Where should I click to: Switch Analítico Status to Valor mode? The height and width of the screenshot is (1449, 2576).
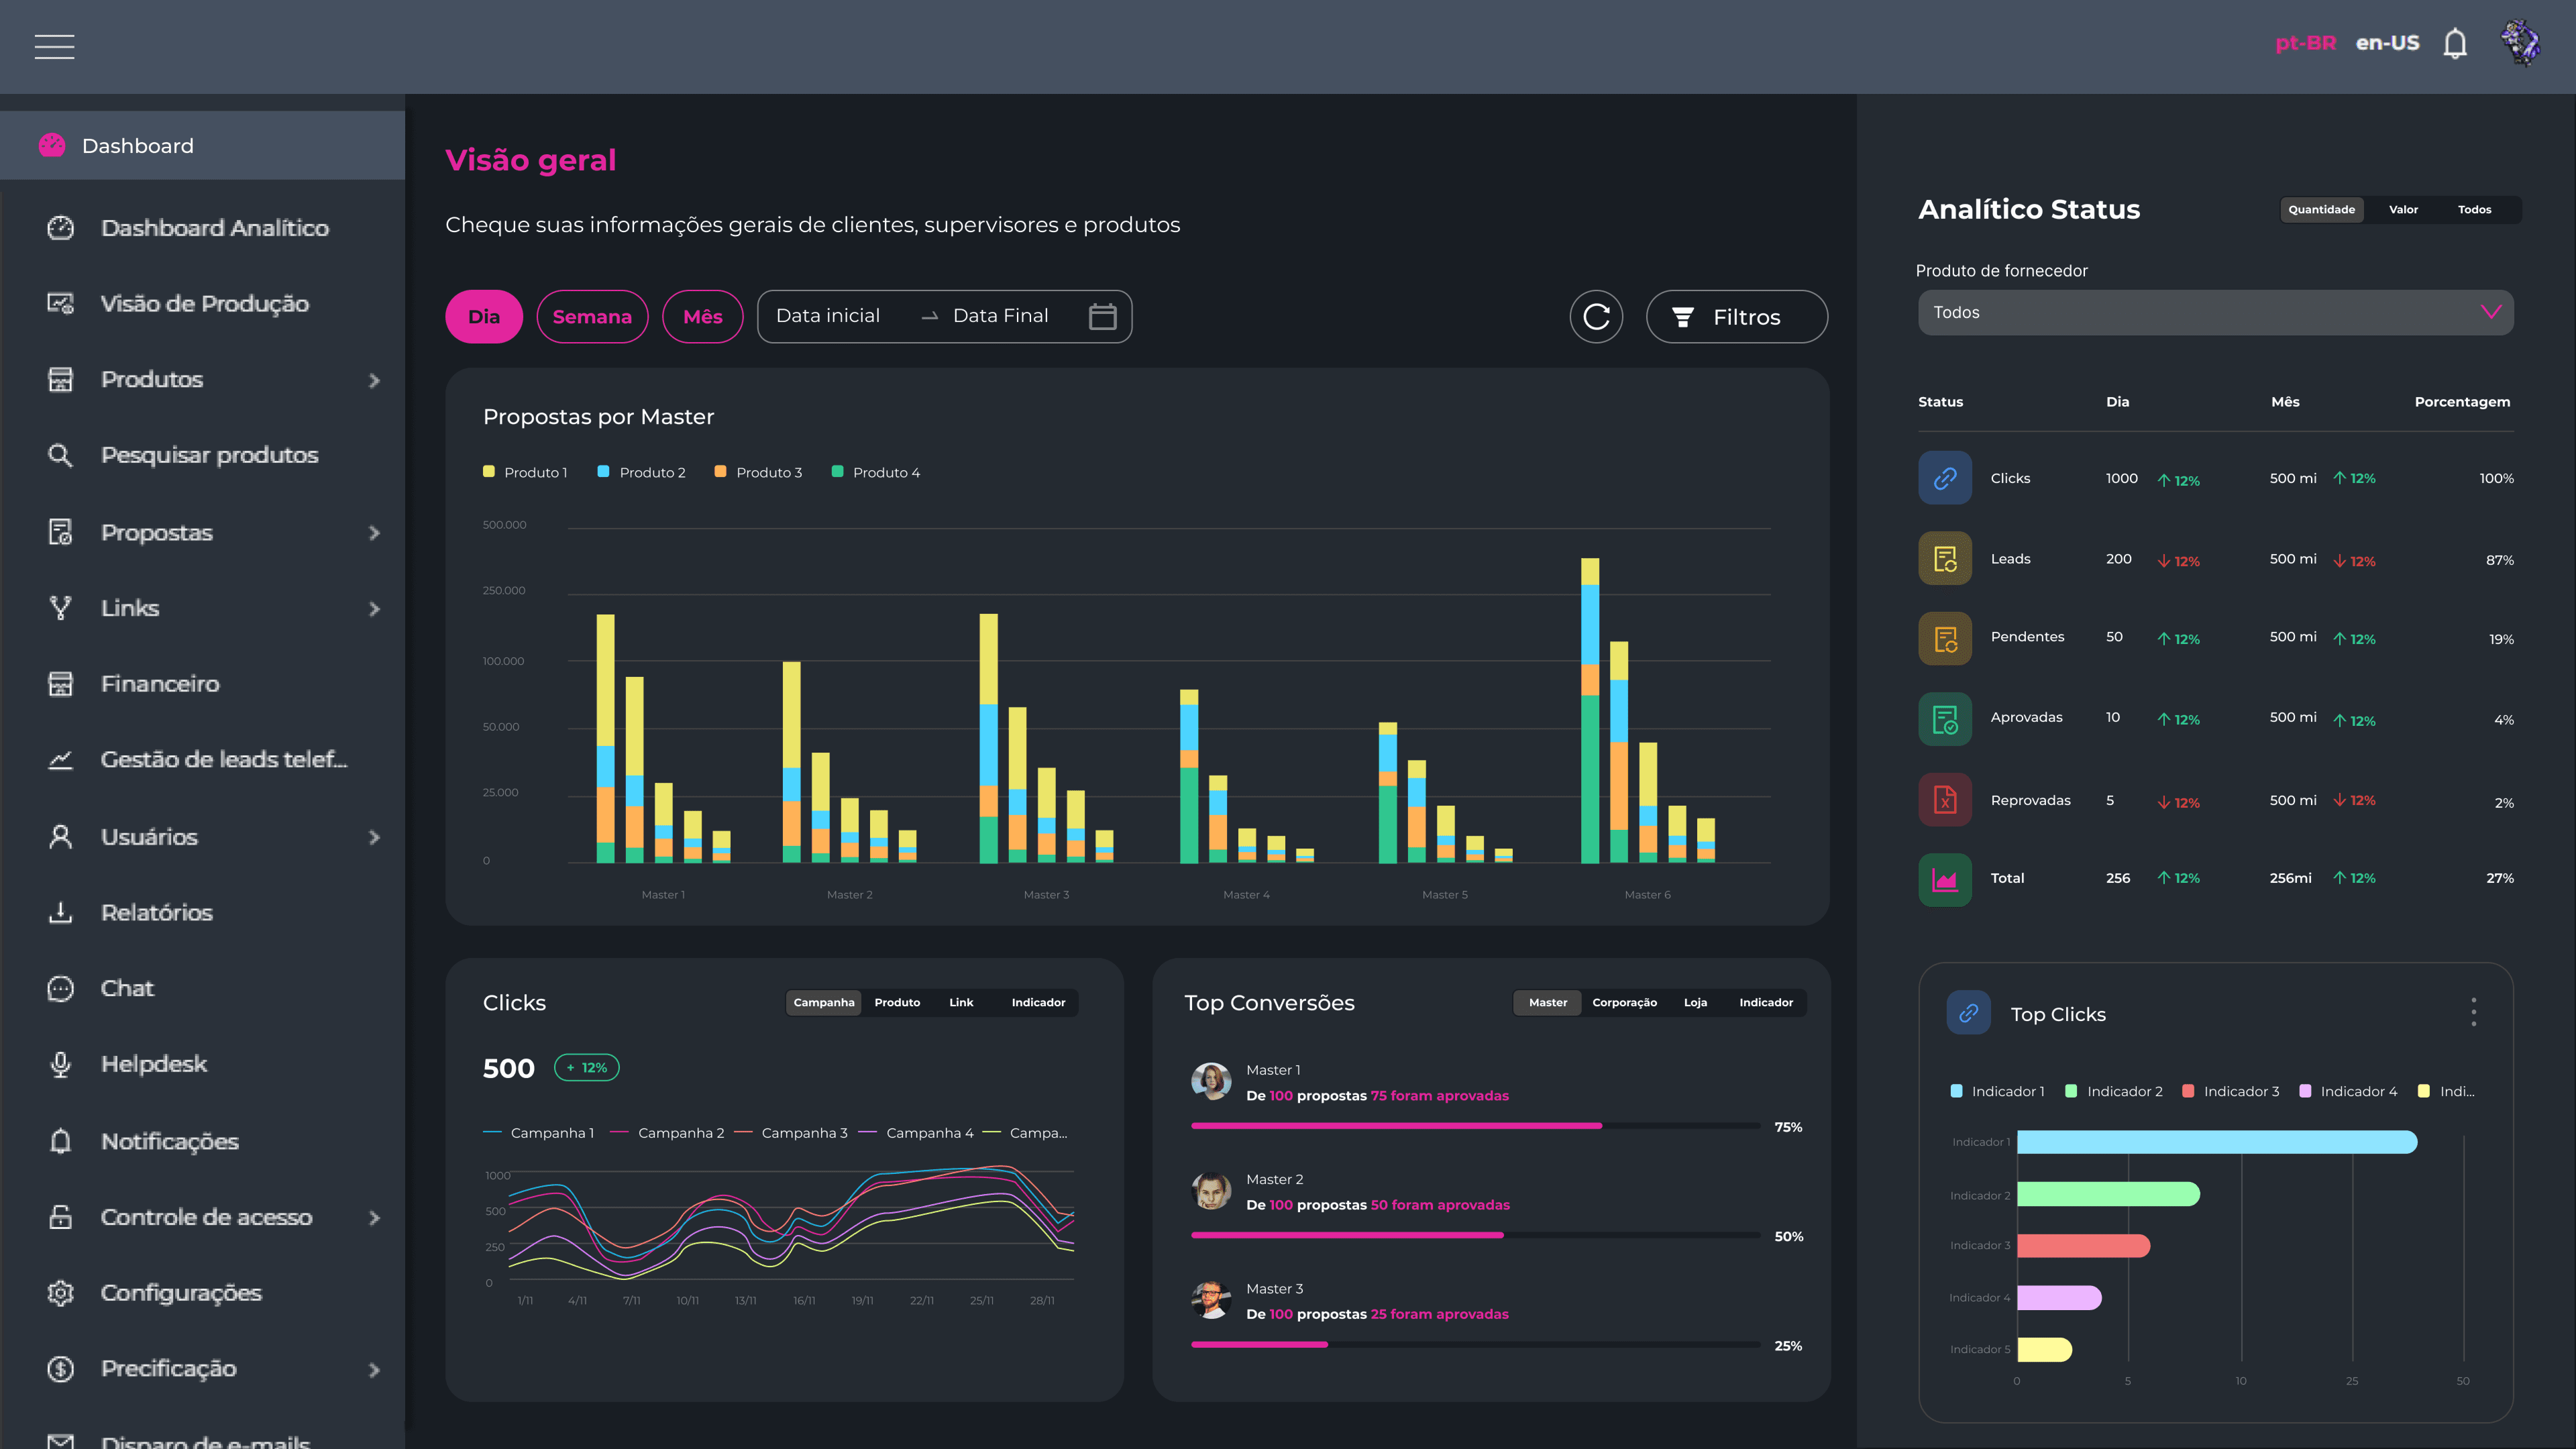(2403, 209)
